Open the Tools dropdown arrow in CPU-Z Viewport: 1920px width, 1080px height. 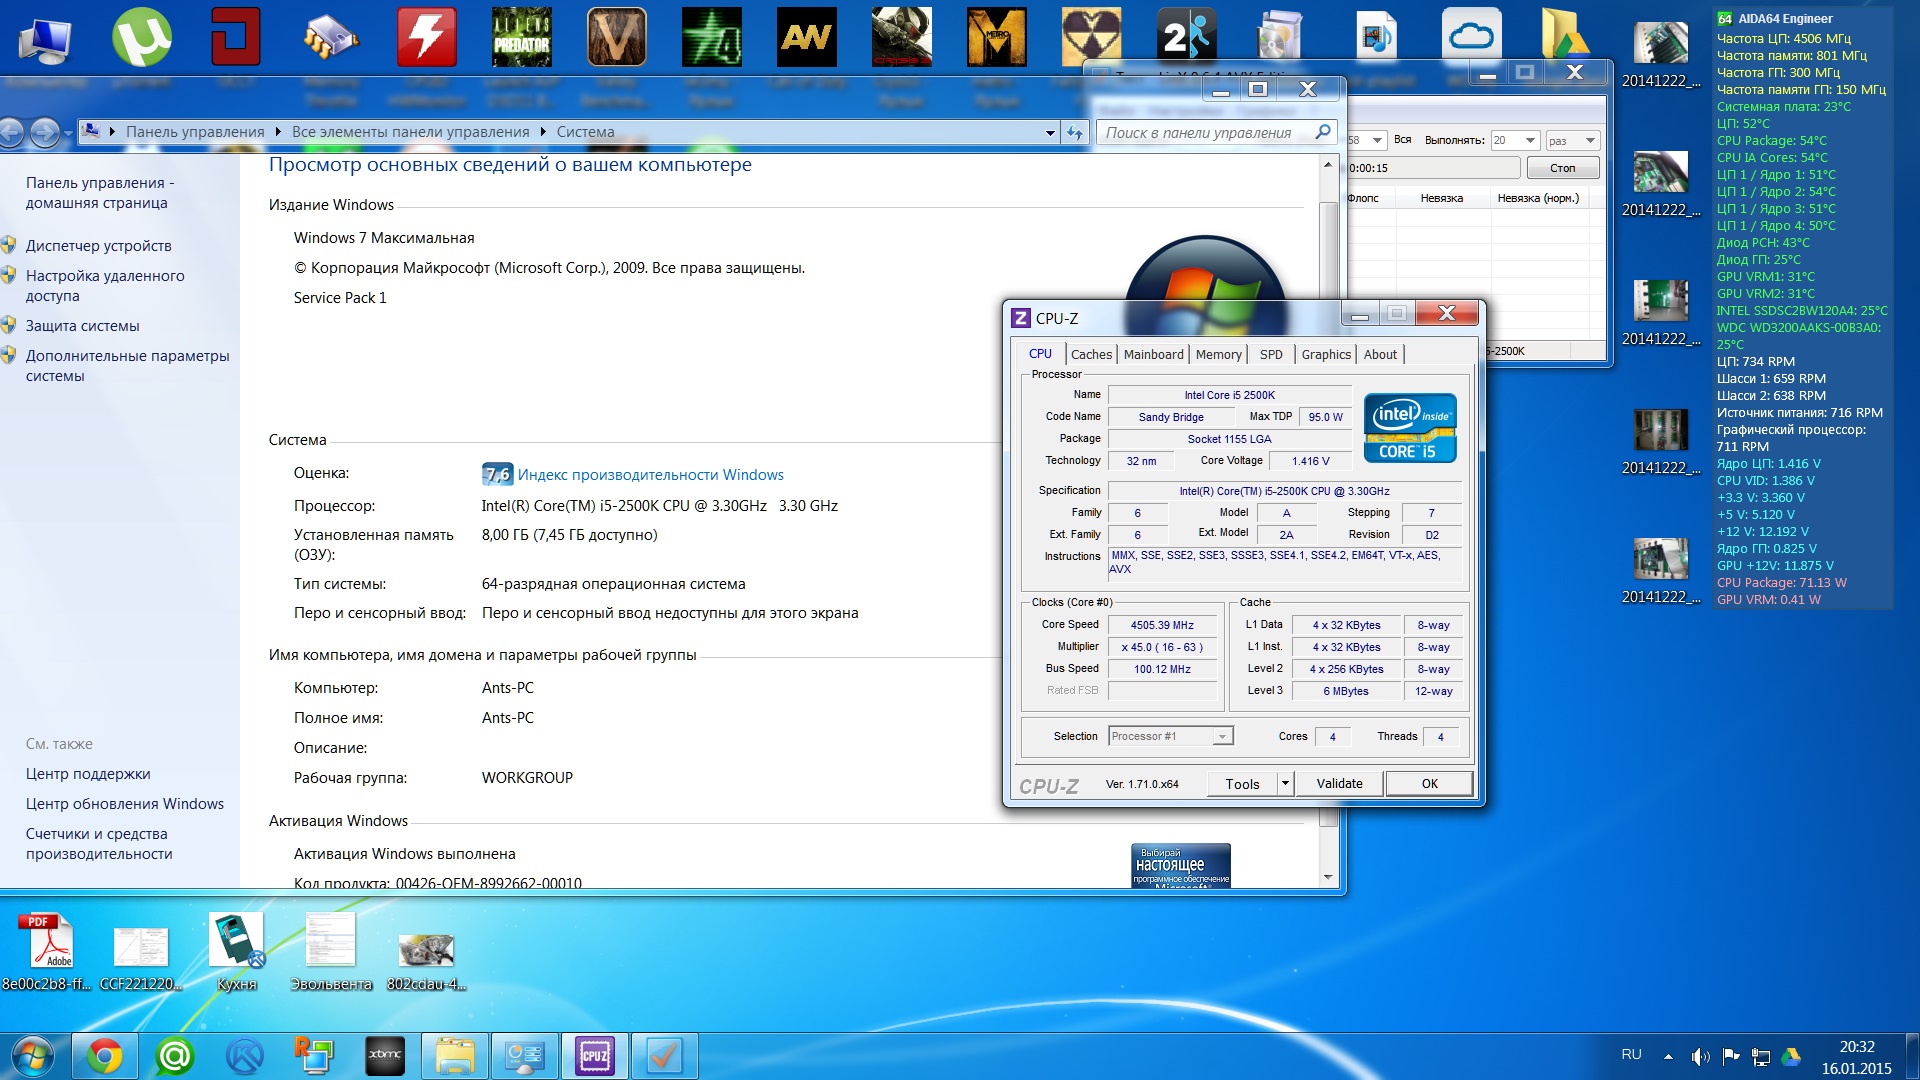coord(1285,784)
